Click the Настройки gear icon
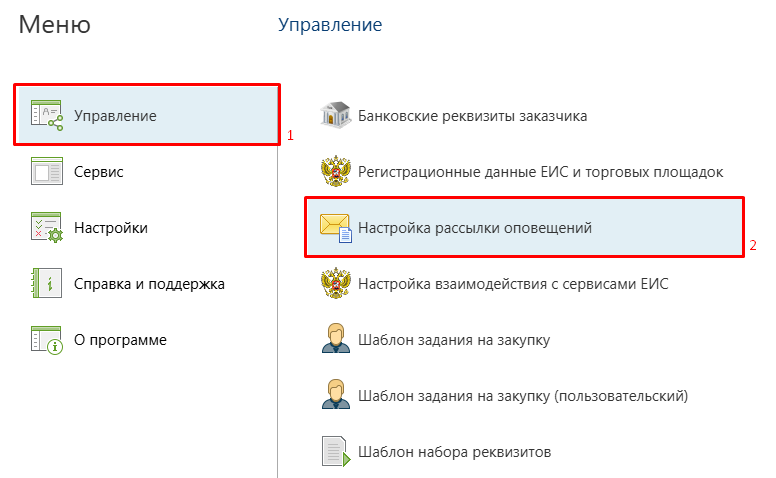The height and width of the screenshot is (478, 776). click(47, 228)
